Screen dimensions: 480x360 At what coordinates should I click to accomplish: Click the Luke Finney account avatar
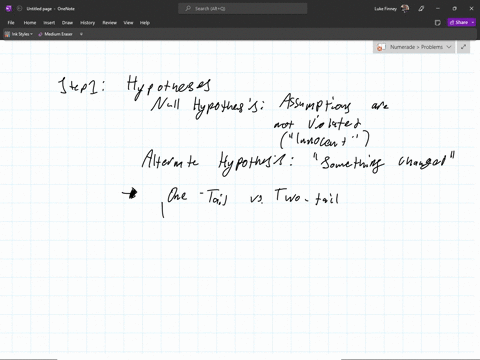[405, 9]
